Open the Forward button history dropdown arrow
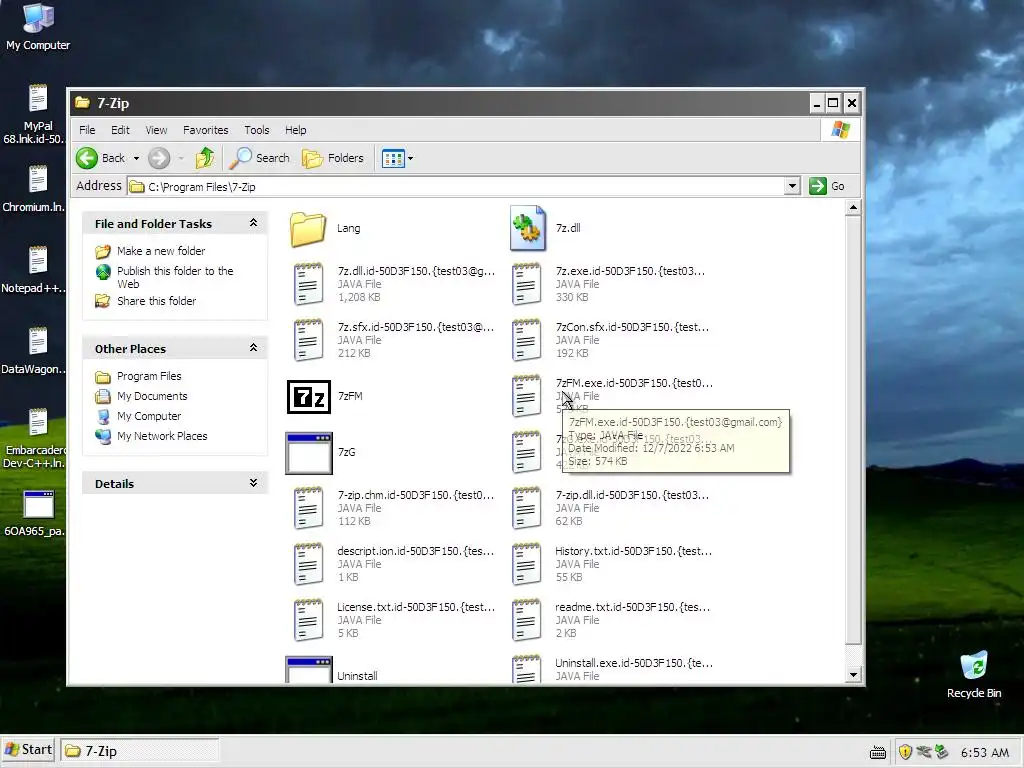The width and height of the screenshot is (1024, 768). 181,158
